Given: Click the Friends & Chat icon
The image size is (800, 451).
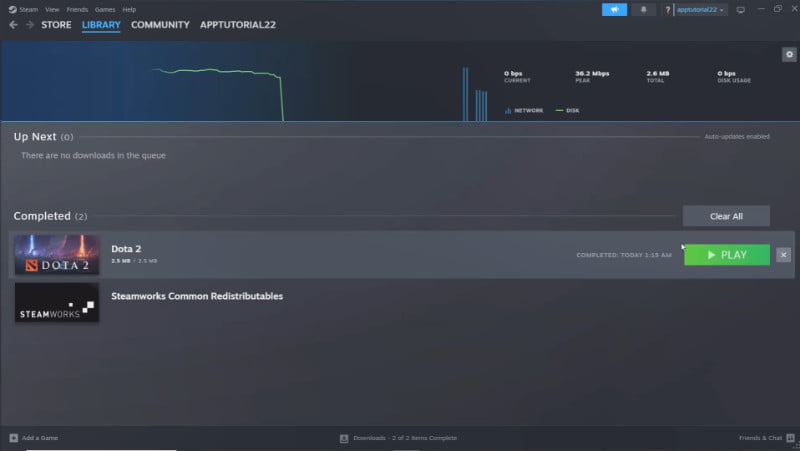Looking at the screenshot, I should 790,438.
